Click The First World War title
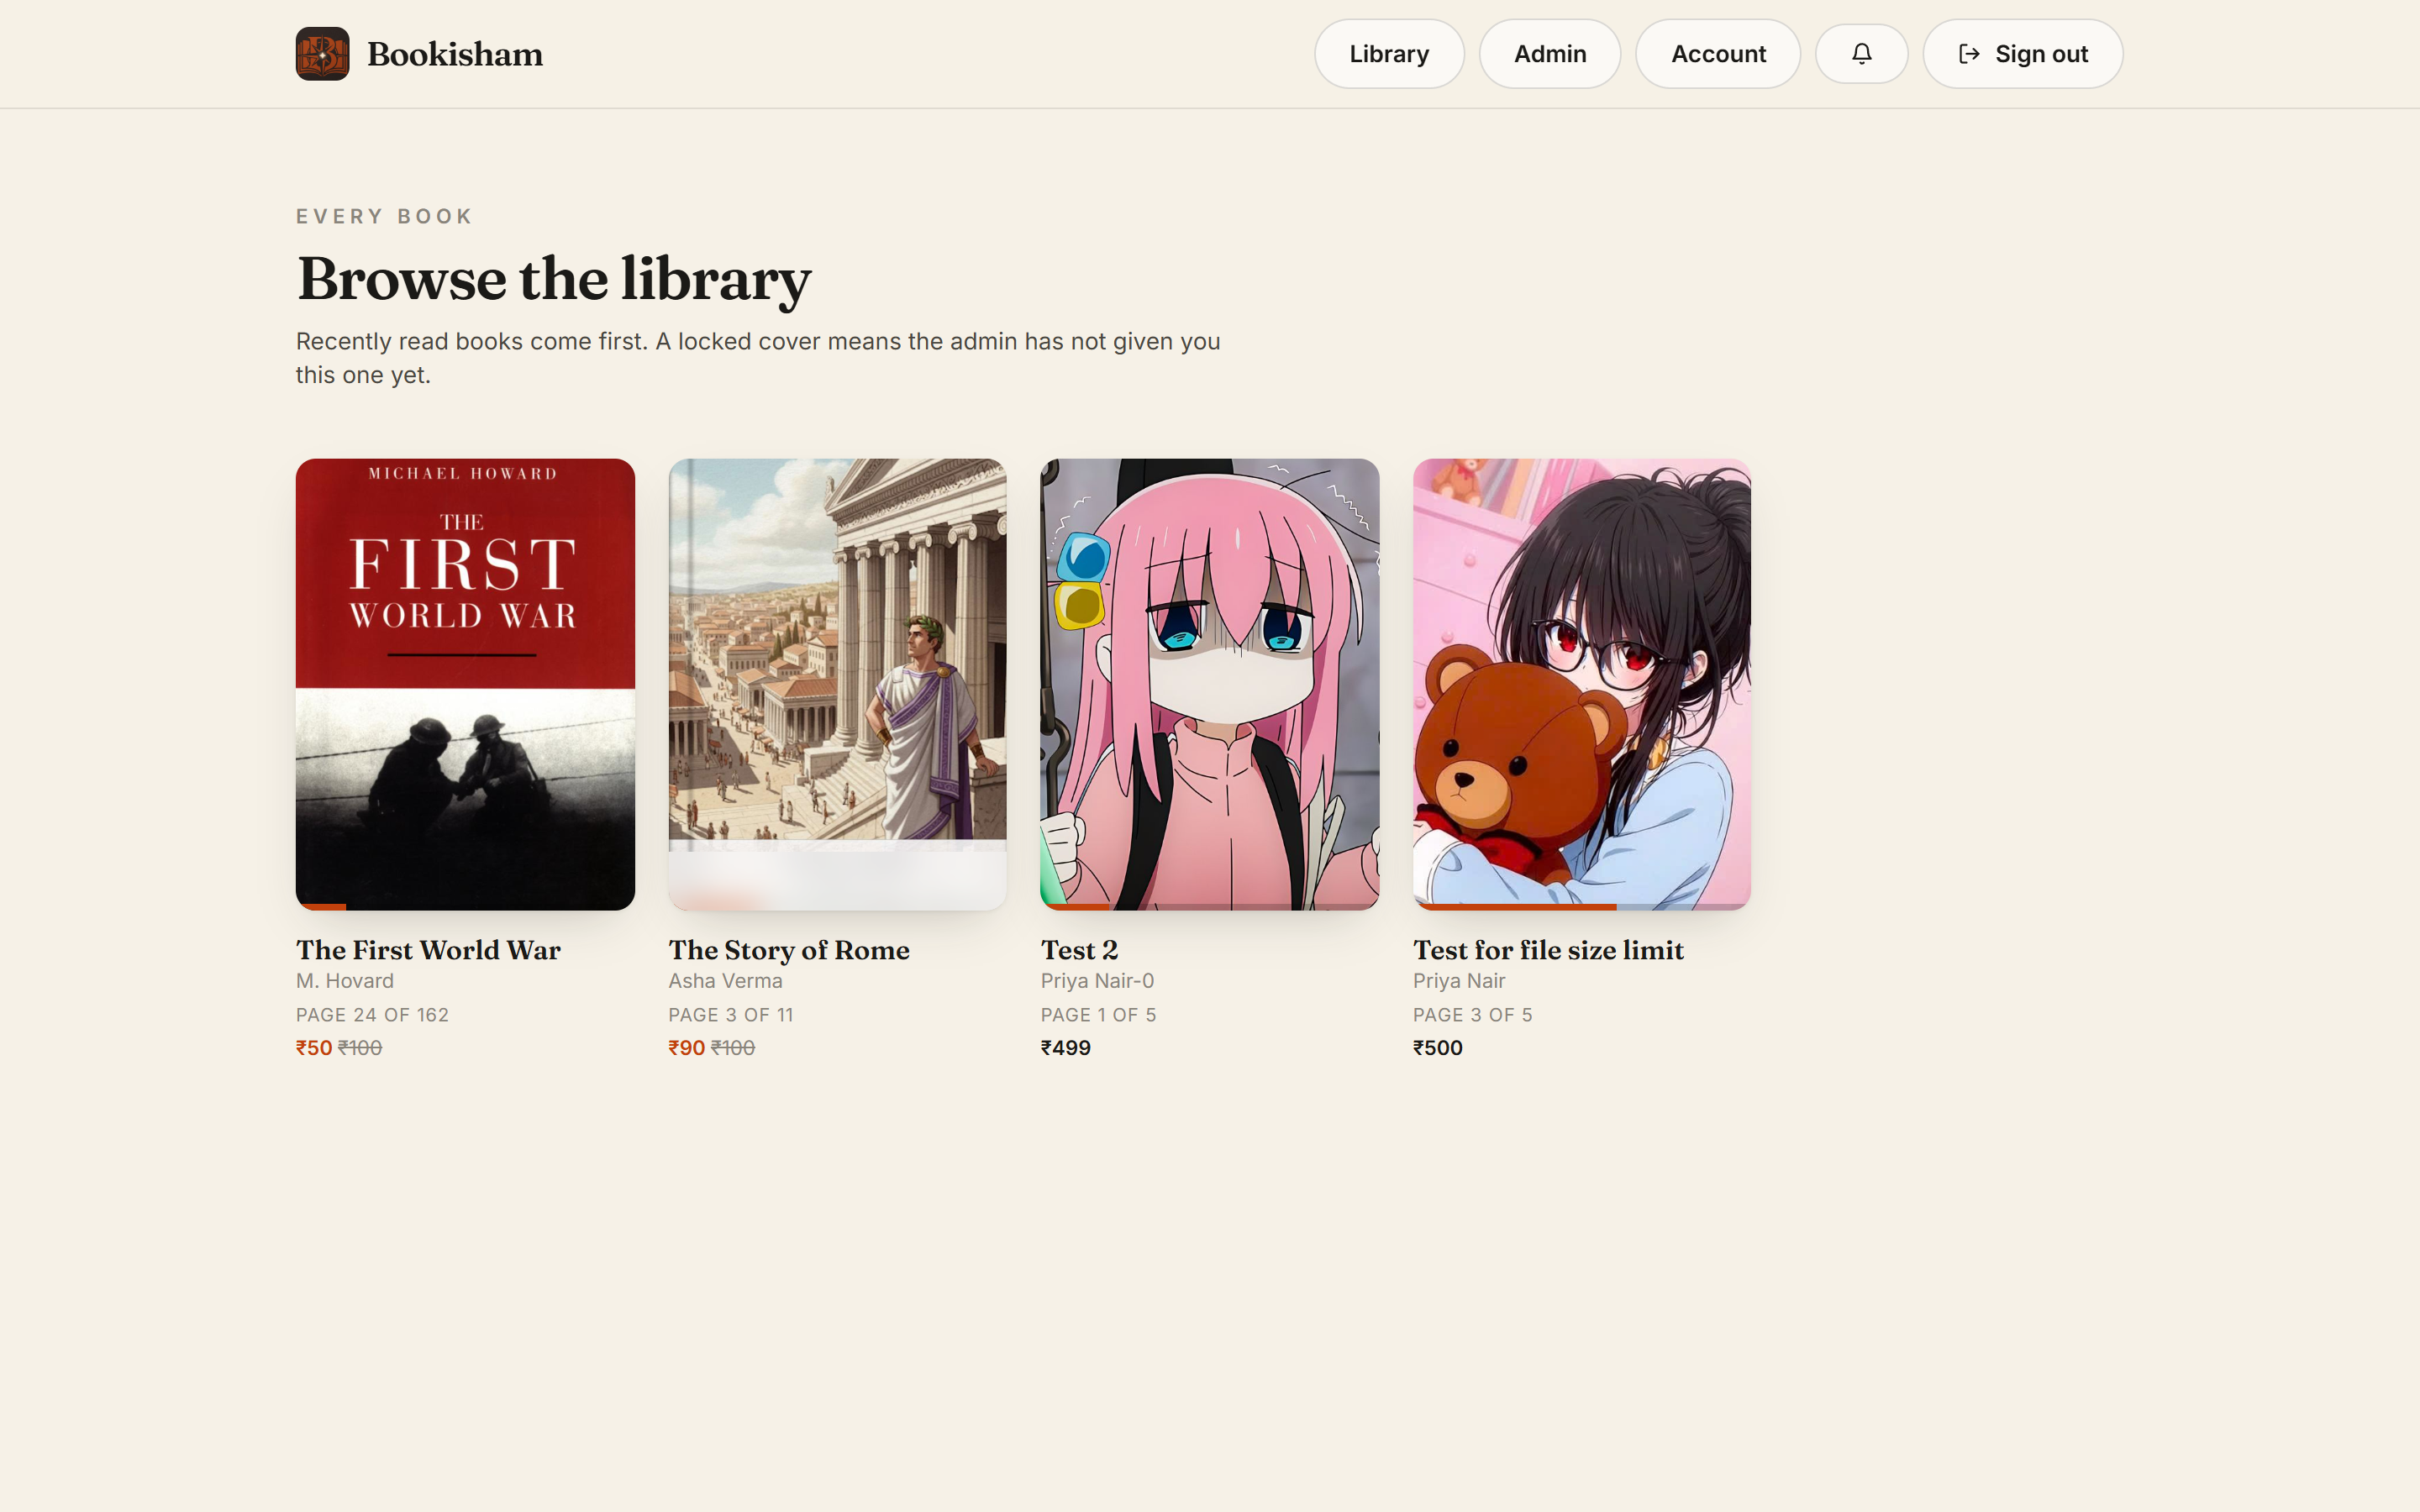Image resolution: width=2420 pixels, height=1512 pixels. pyautogui.click(x=428, y=950)
